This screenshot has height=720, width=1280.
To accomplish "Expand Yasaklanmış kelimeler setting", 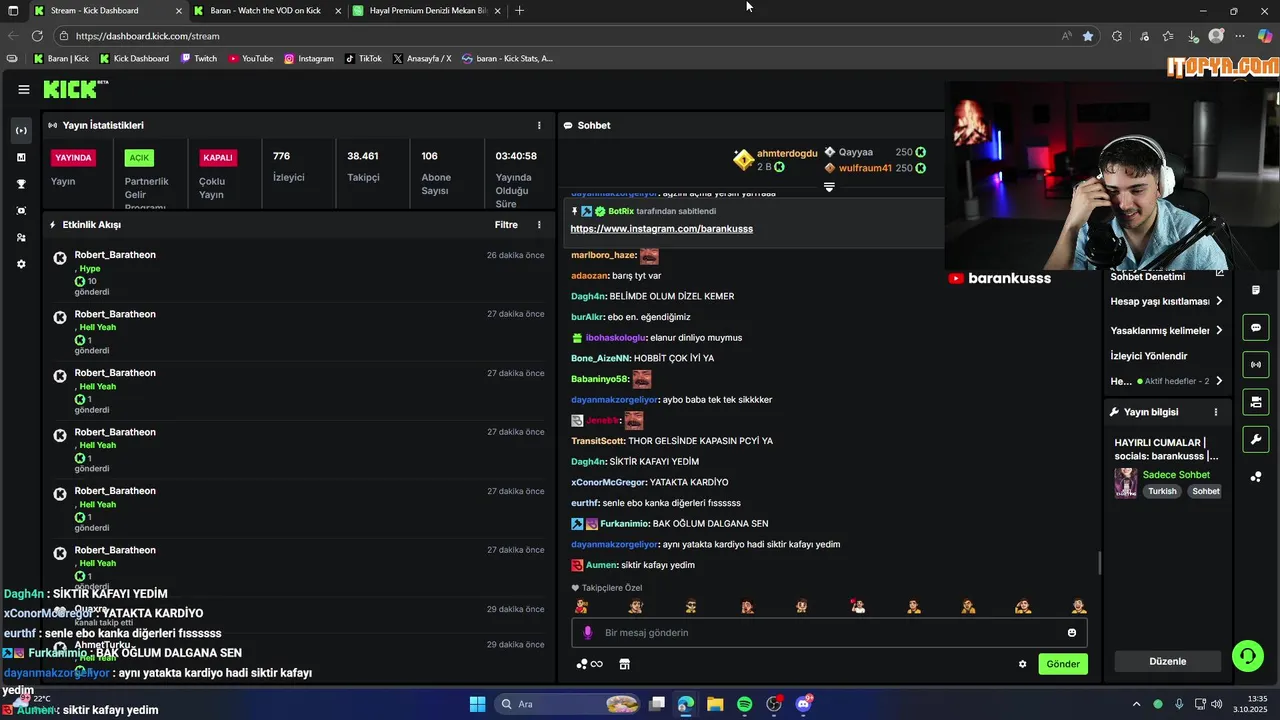I will click(1167, 330).
